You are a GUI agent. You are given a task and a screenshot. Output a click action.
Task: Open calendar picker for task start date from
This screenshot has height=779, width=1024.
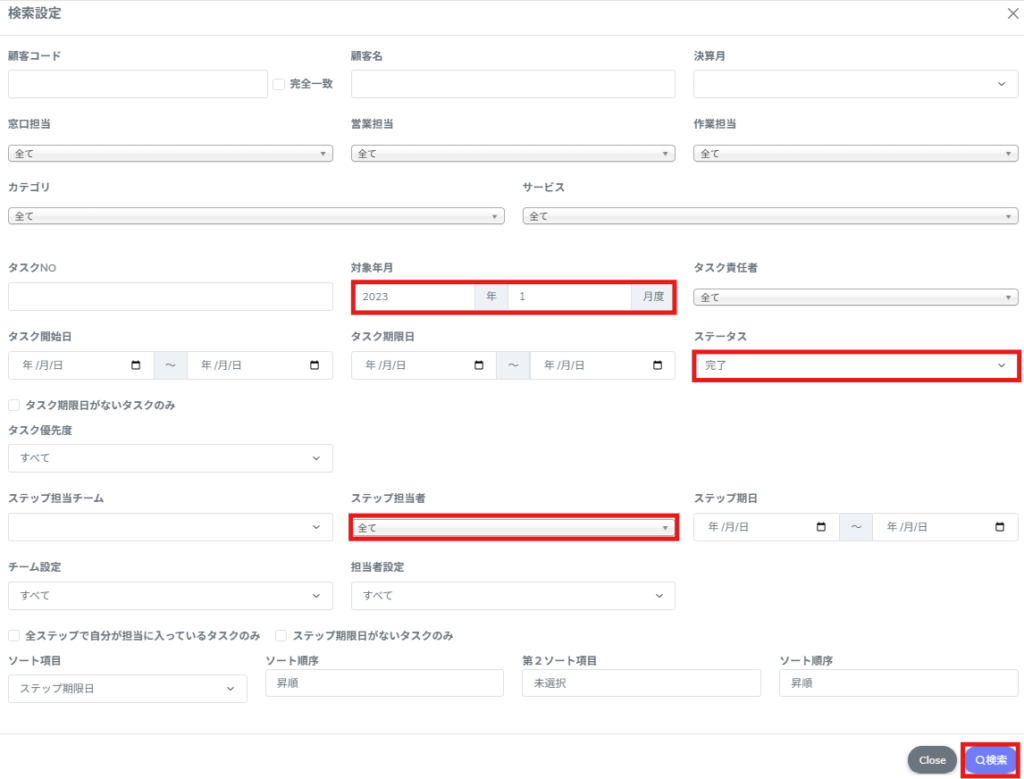point(136,366)
